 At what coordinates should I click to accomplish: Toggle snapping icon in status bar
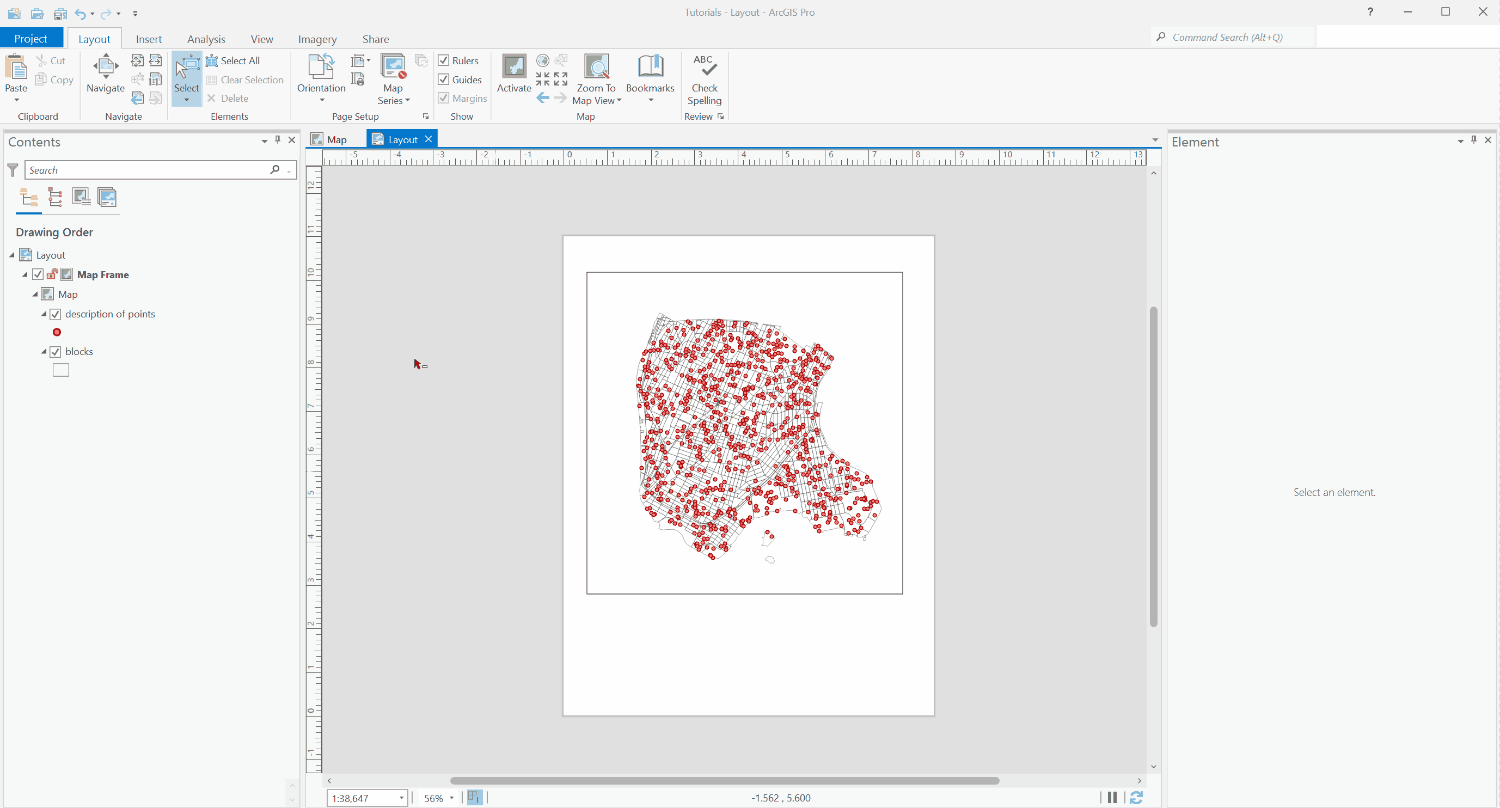(474, 797)
